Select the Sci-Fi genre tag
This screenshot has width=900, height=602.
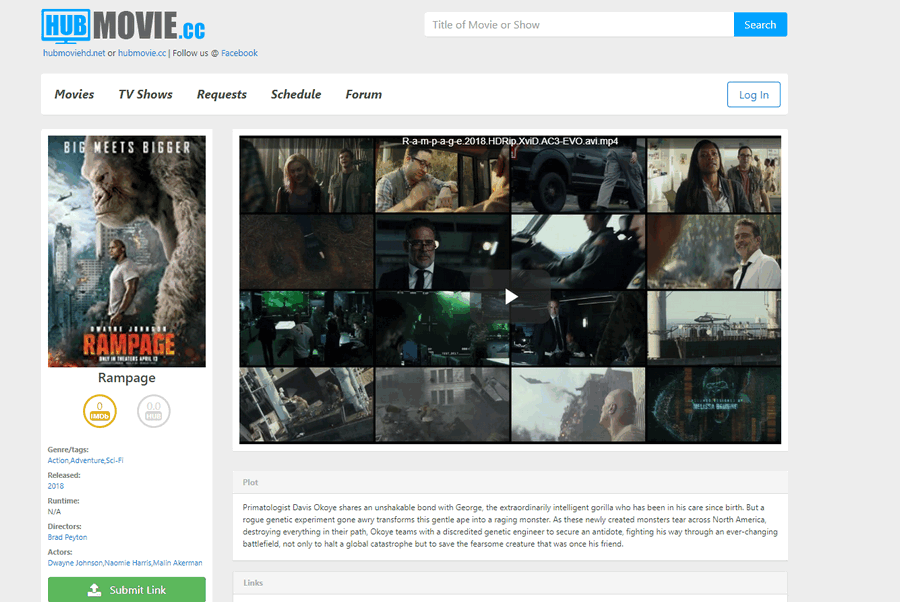coord(115,460)
